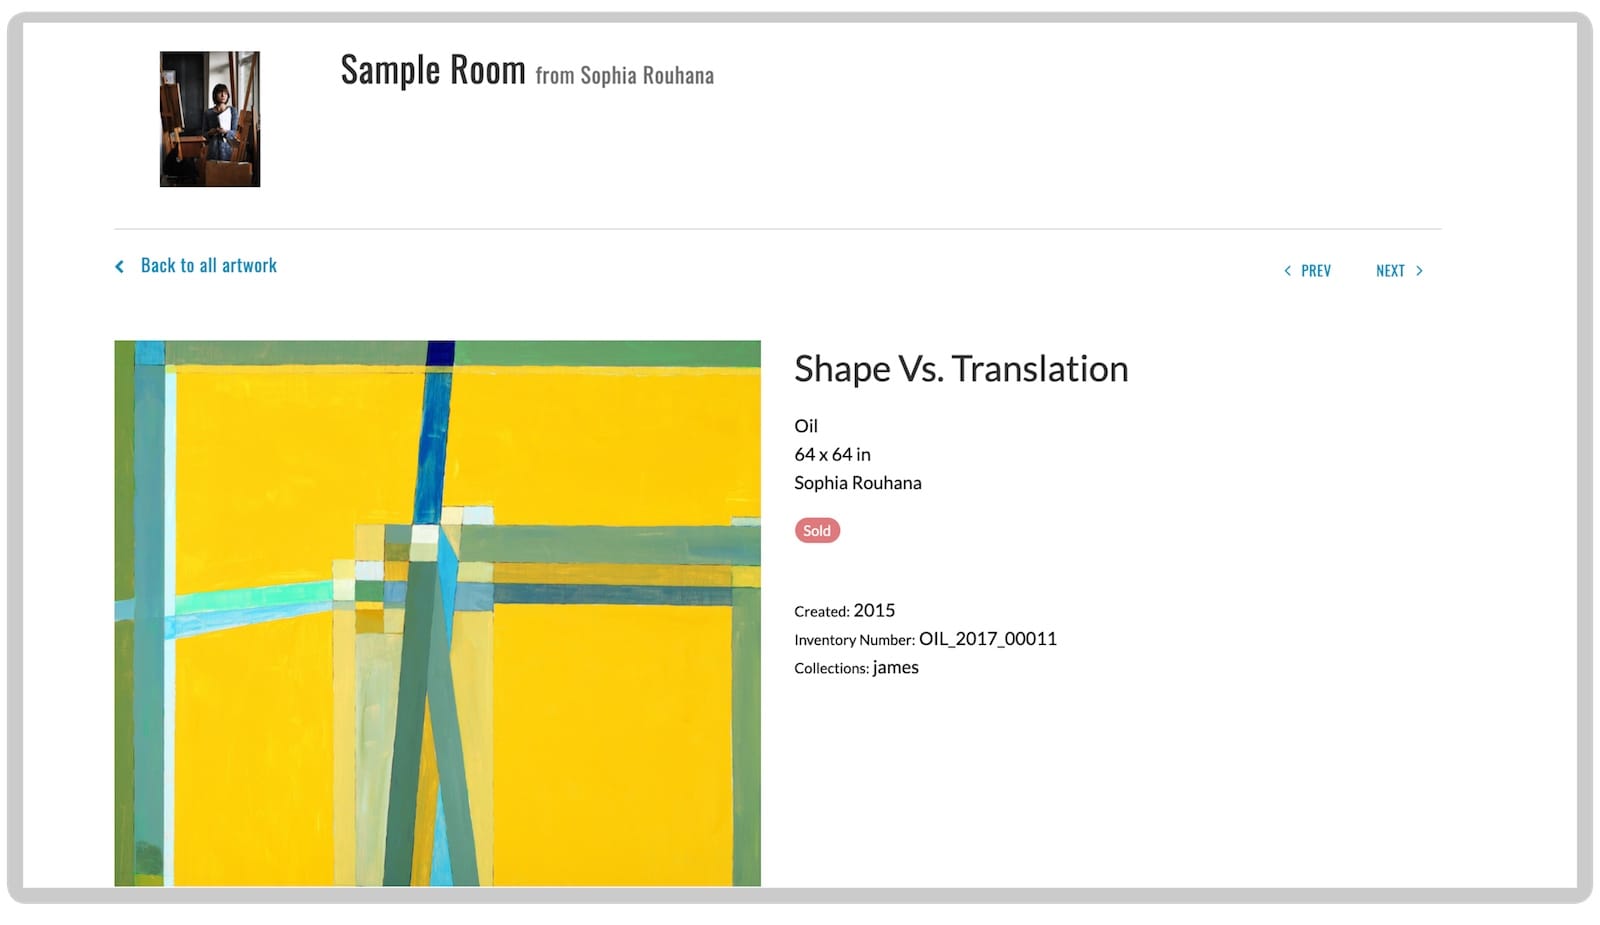
Task: Click "from Sophia Rouhana" in the header
Action: coord(624,76)
